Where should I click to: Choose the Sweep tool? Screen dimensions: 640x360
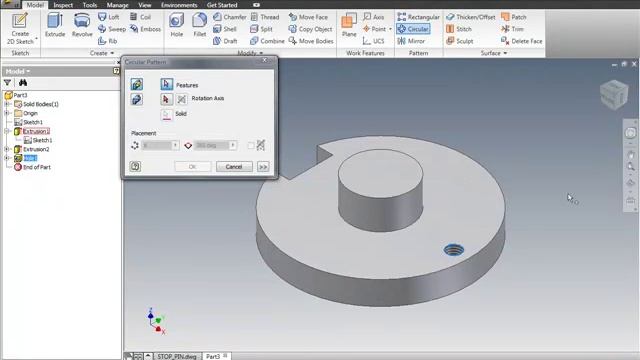(111, 29)
